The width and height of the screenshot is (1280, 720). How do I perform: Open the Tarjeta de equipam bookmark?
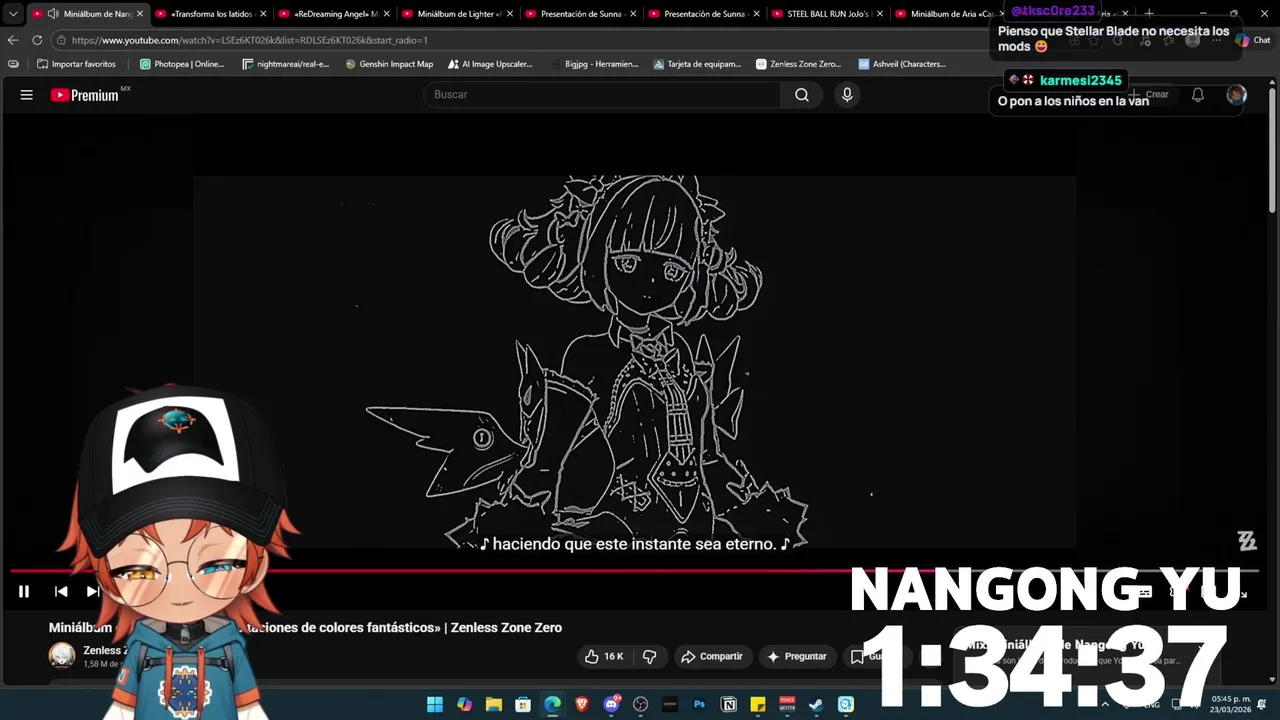(697, 64)
